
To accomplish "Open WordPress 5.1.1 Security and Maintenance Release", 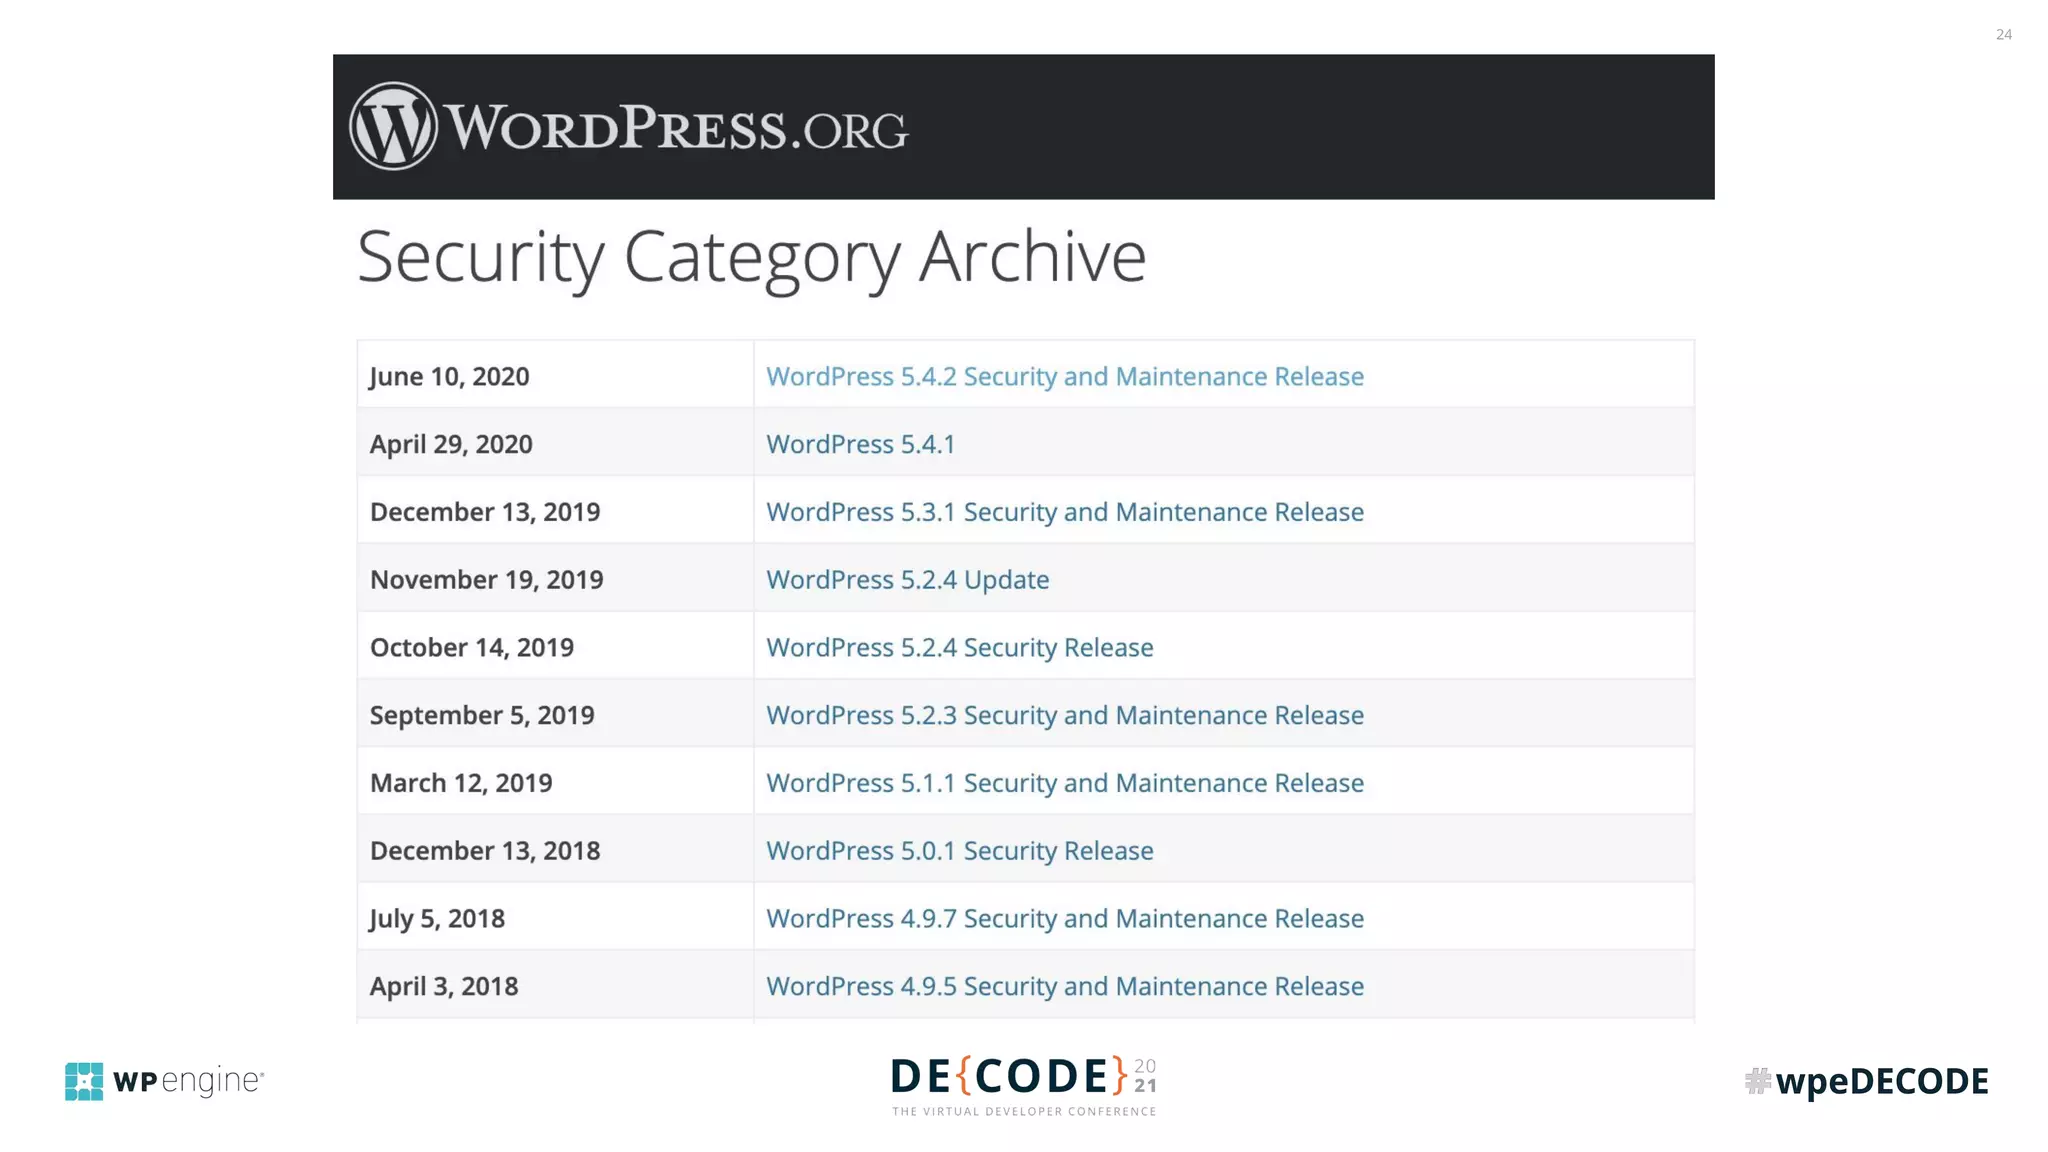I will [1064, 783].
